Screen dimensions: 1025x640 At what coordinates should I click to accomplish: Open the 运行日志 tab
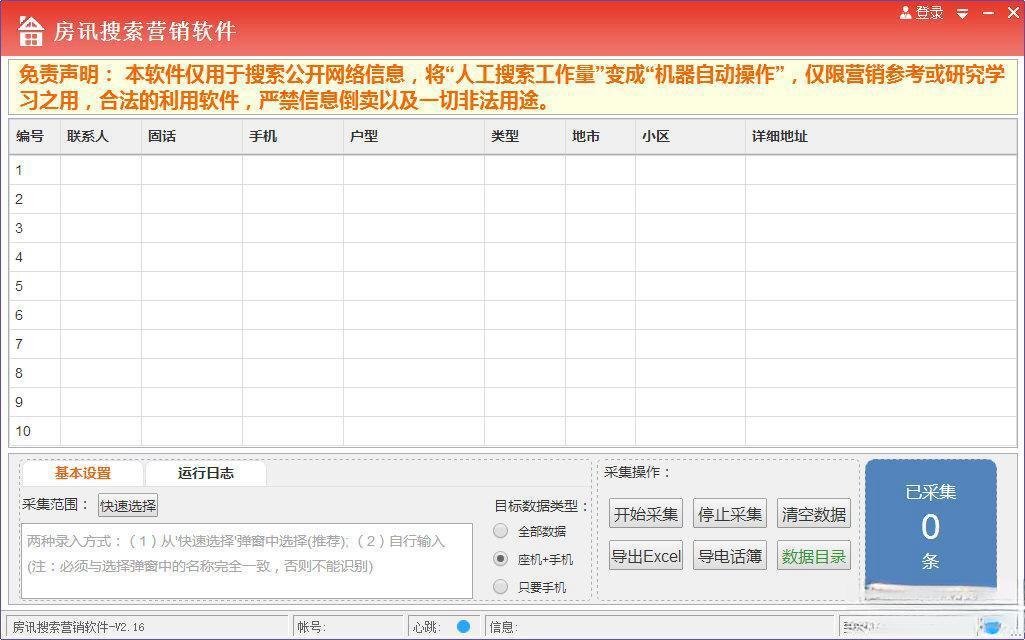pyautogui.click(x=206, y=473)
